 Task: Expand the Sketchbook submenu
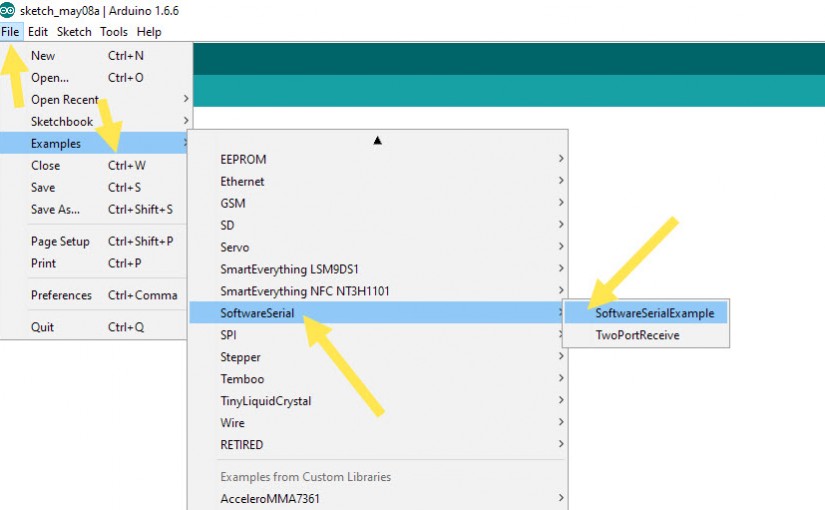[62, 122]
